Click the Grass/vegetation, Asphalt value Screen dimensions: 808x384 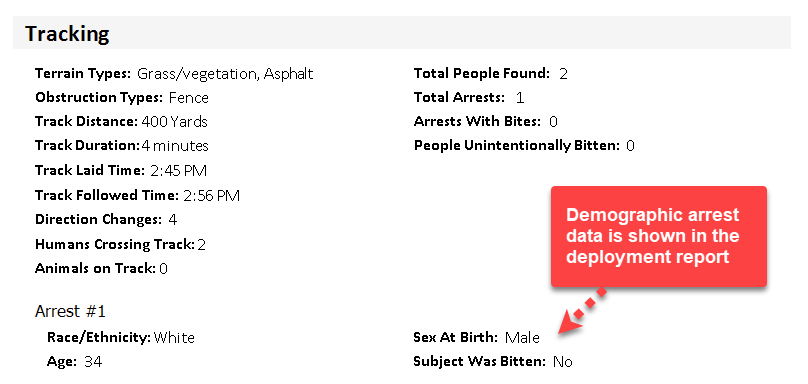225,74
